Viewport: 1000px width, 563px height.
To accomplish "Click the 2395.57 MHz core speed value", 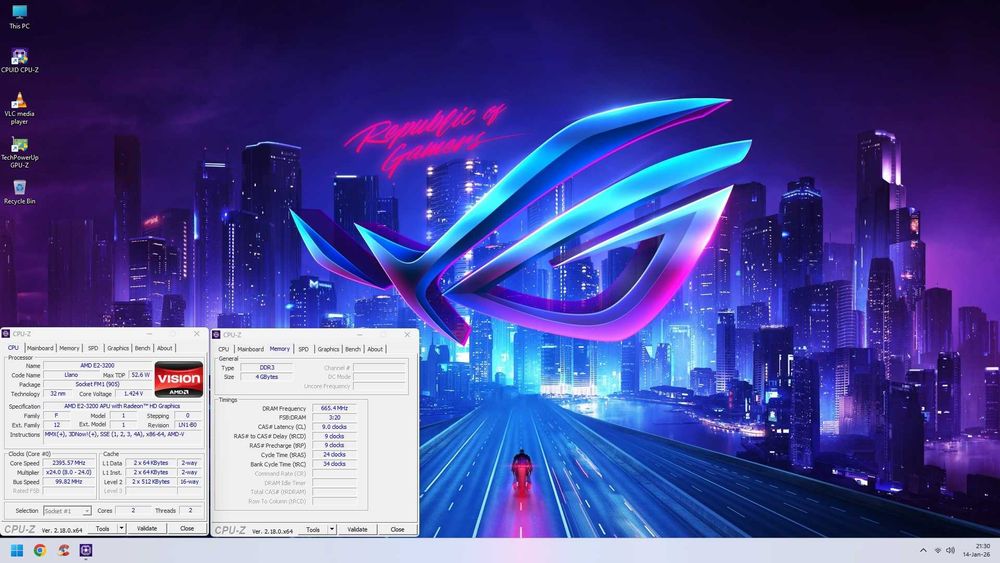I will (x=69, y=463).
